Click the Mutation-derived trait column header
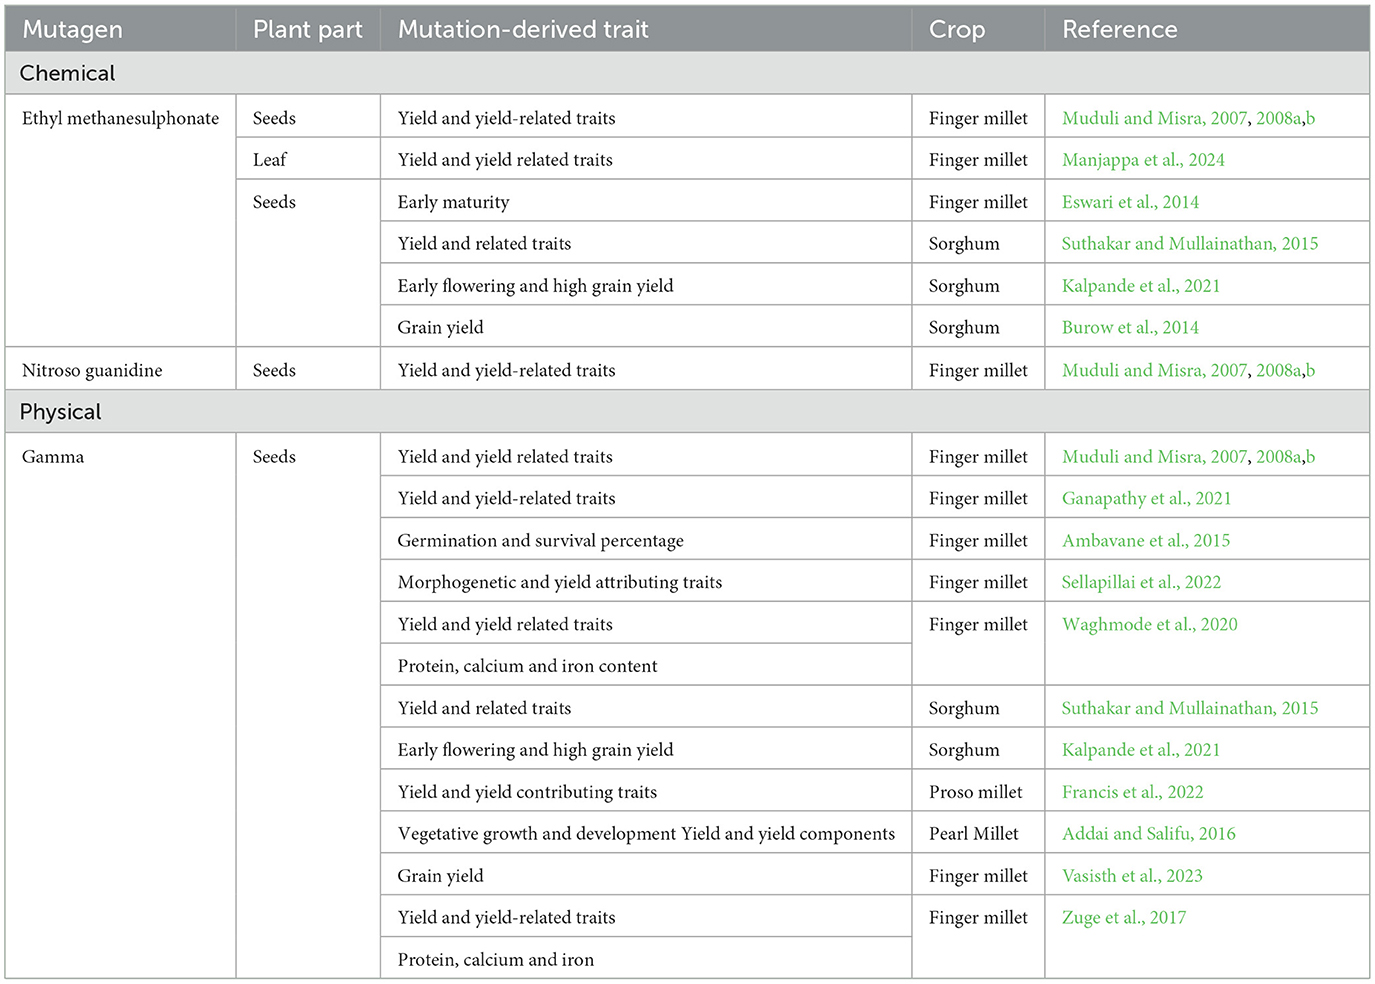The height and width of the screenshot is (984, 1375). coord(523,30)
